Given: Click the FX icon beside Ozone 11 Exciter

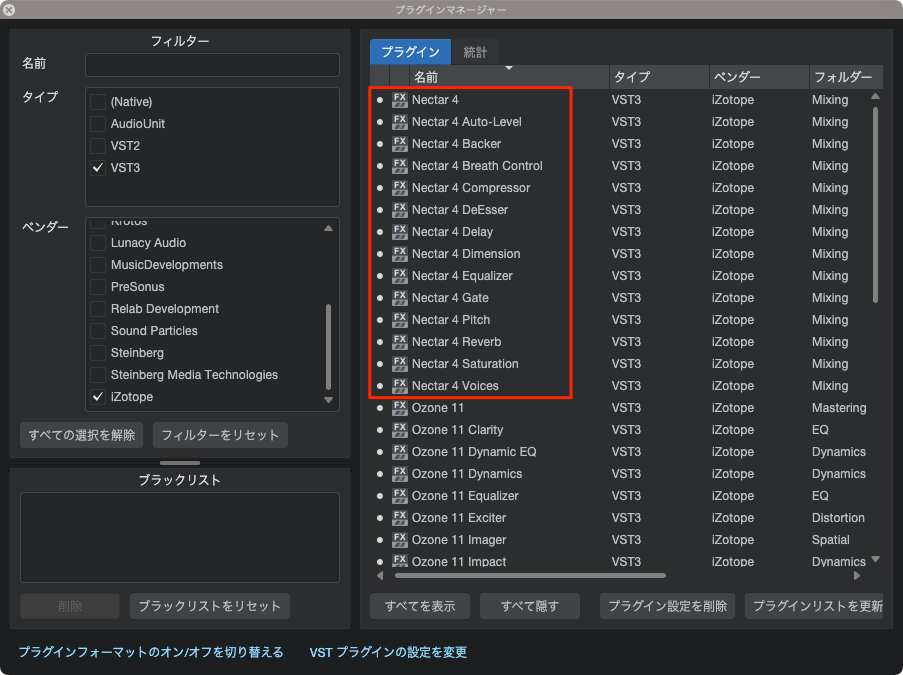Looking at the screenshot, I should 400,518.
